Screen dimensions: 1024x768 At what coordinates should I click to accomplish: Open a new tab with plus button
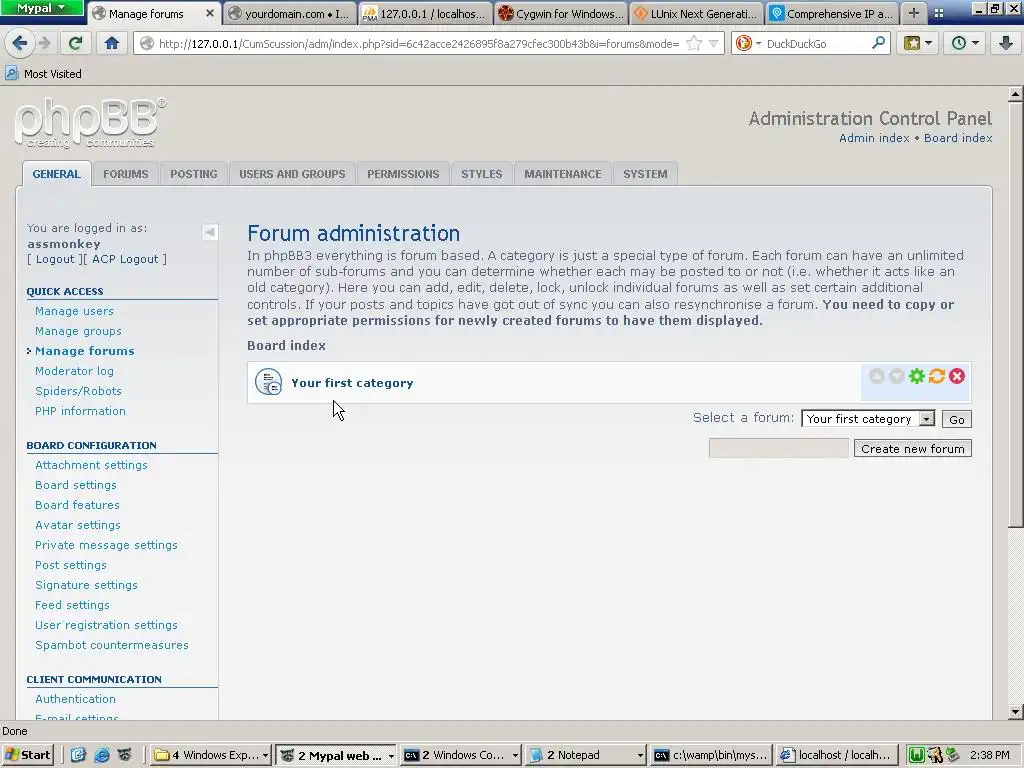(x=914, y=13)
